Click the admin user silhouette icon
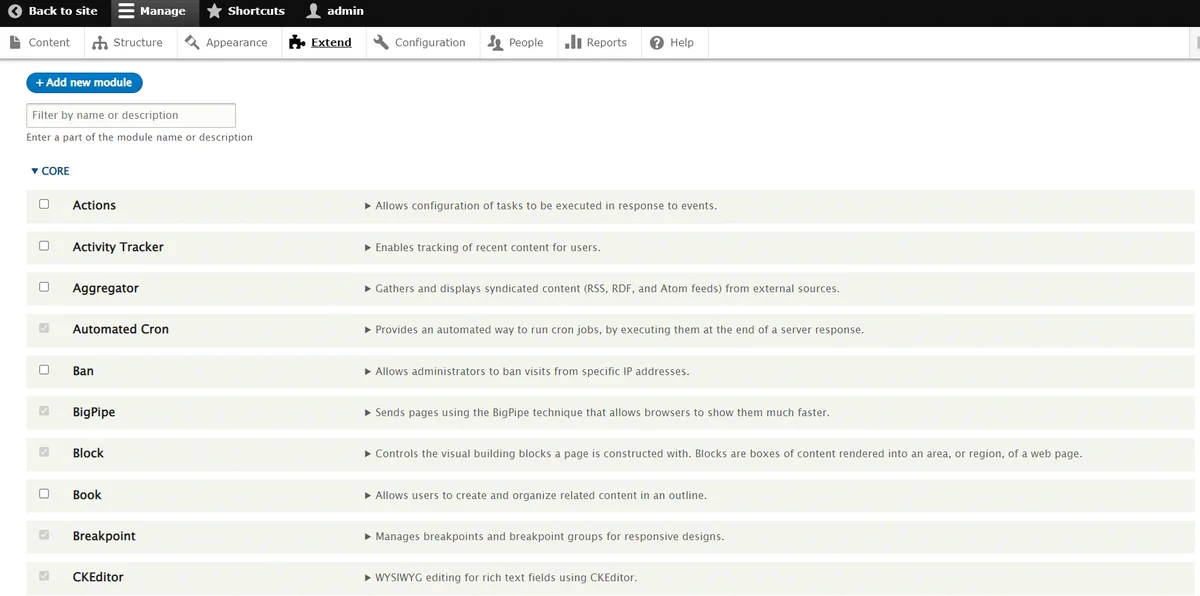This screenshot has height=596, width=1200. (313, 11)
